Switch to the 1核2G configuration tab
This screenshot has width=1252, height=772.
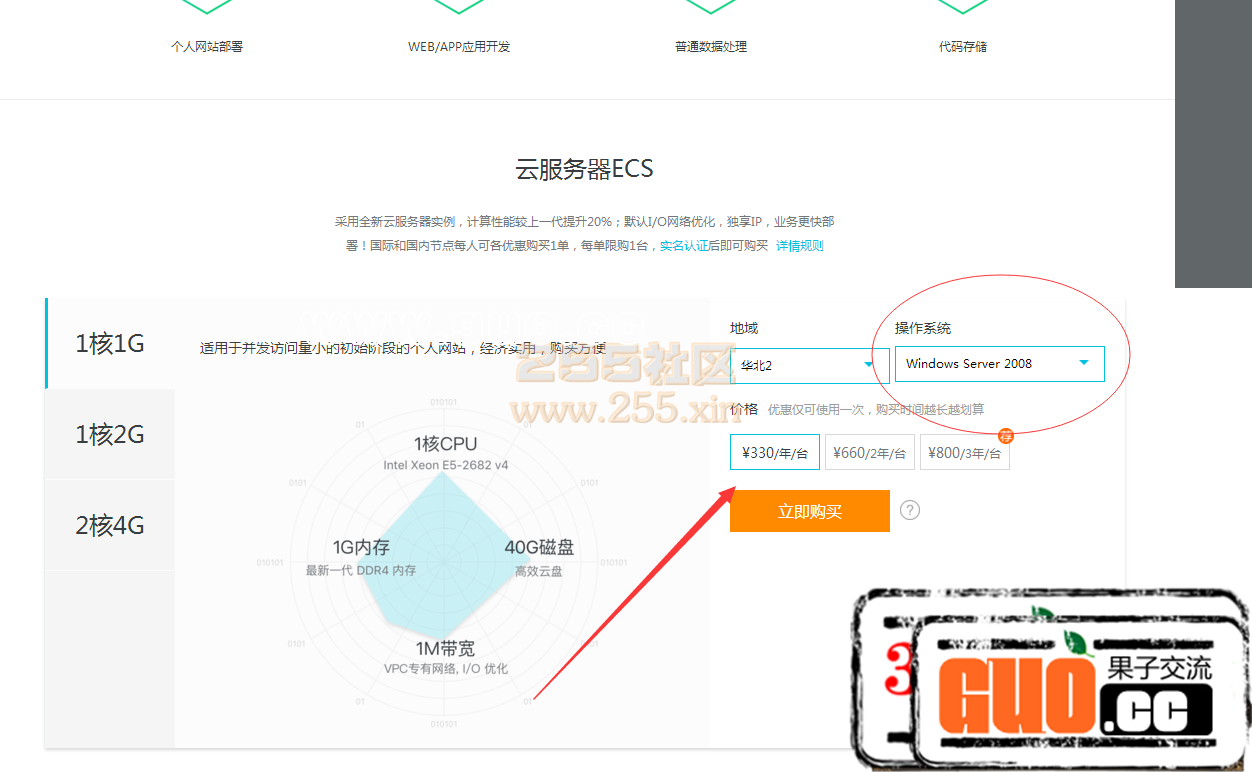tap(110, 434)
